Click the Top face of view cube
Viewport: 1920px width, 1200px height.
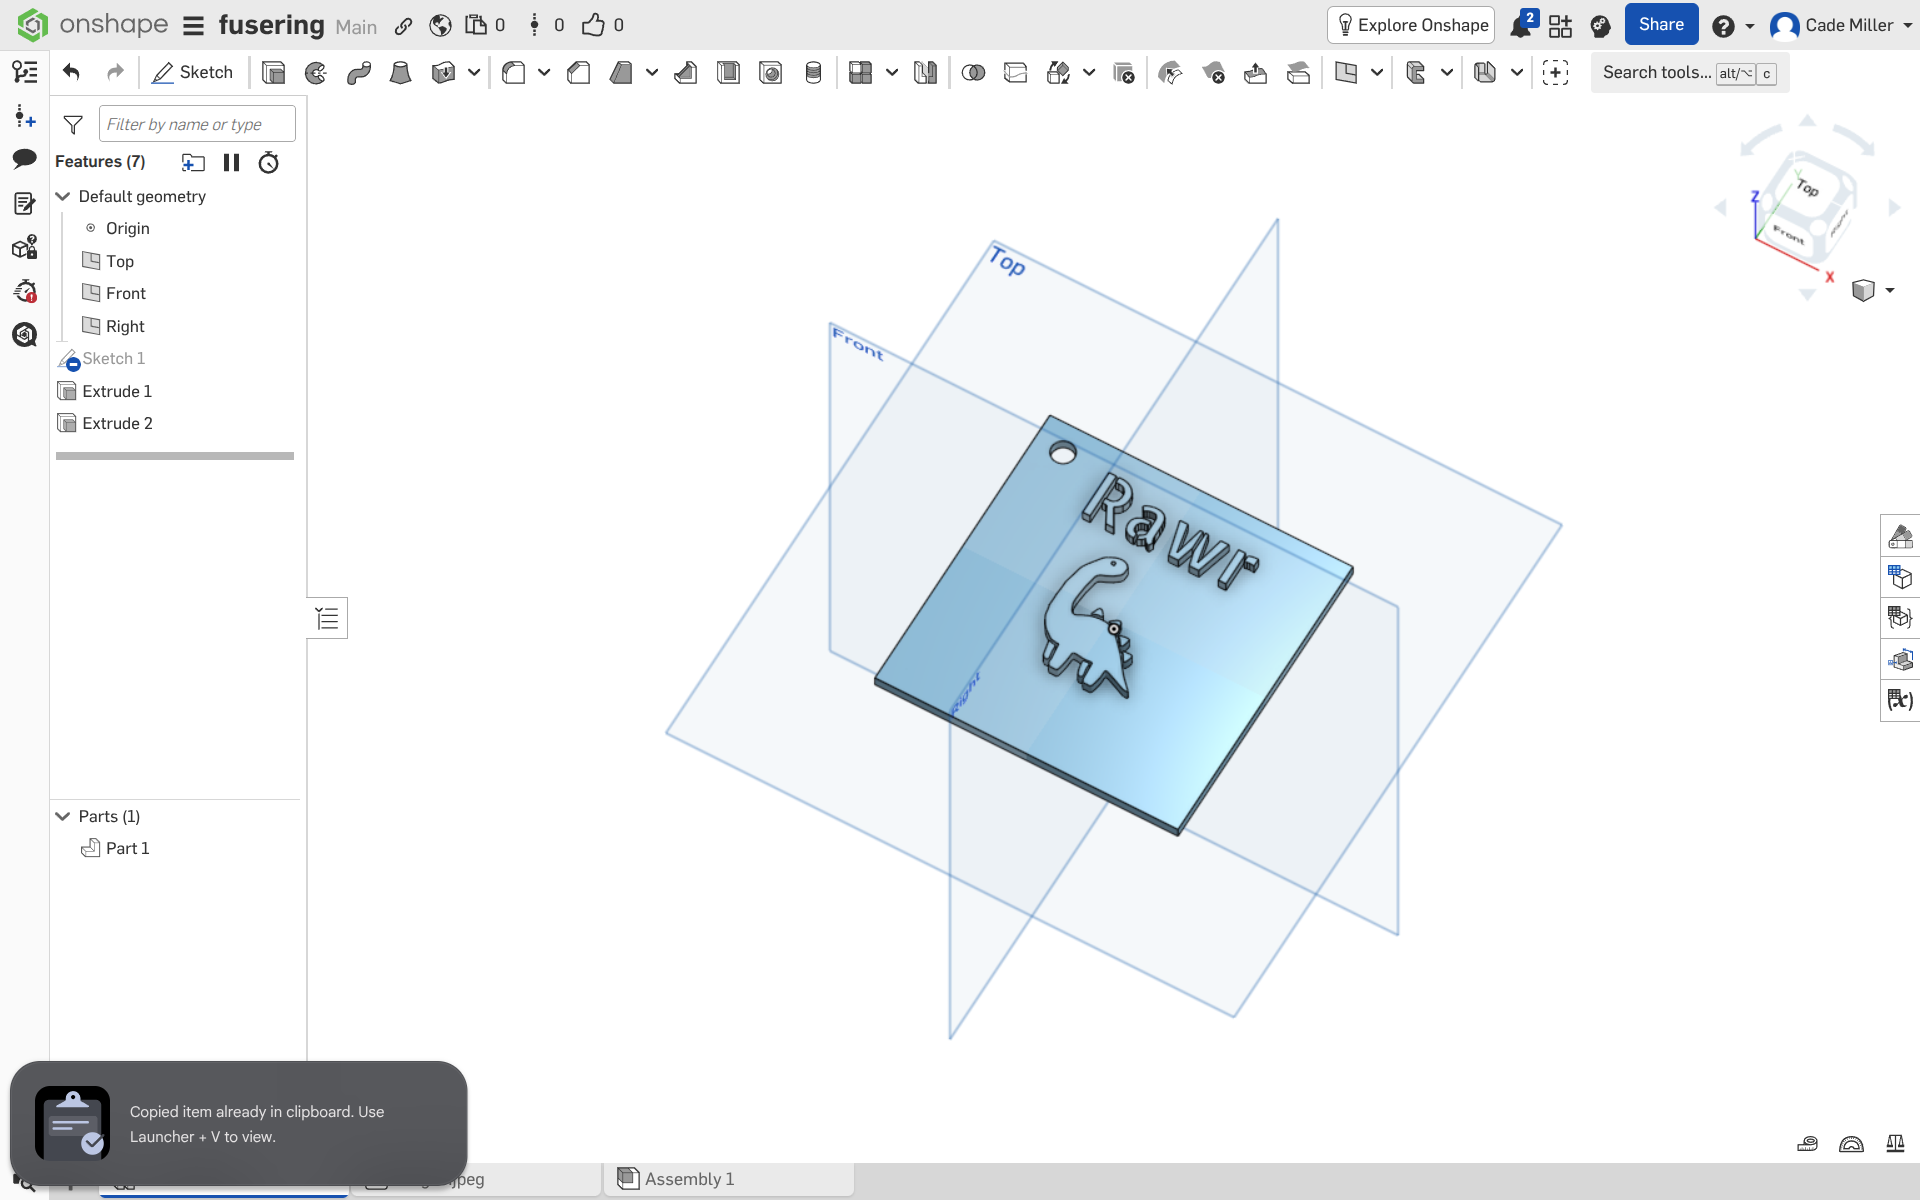[x=1808, y=187]
